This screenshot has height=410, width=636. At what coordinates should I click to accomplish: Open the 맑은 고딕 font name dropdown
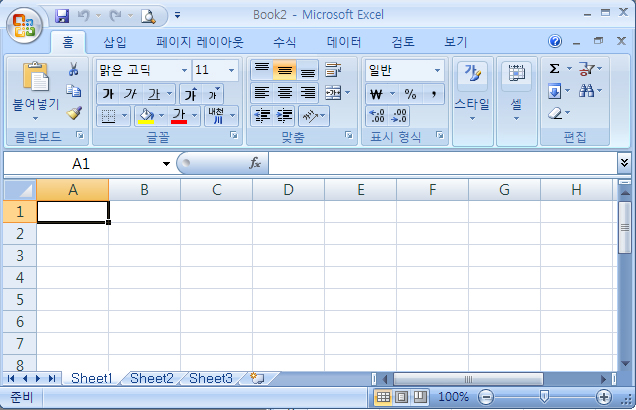185,70
